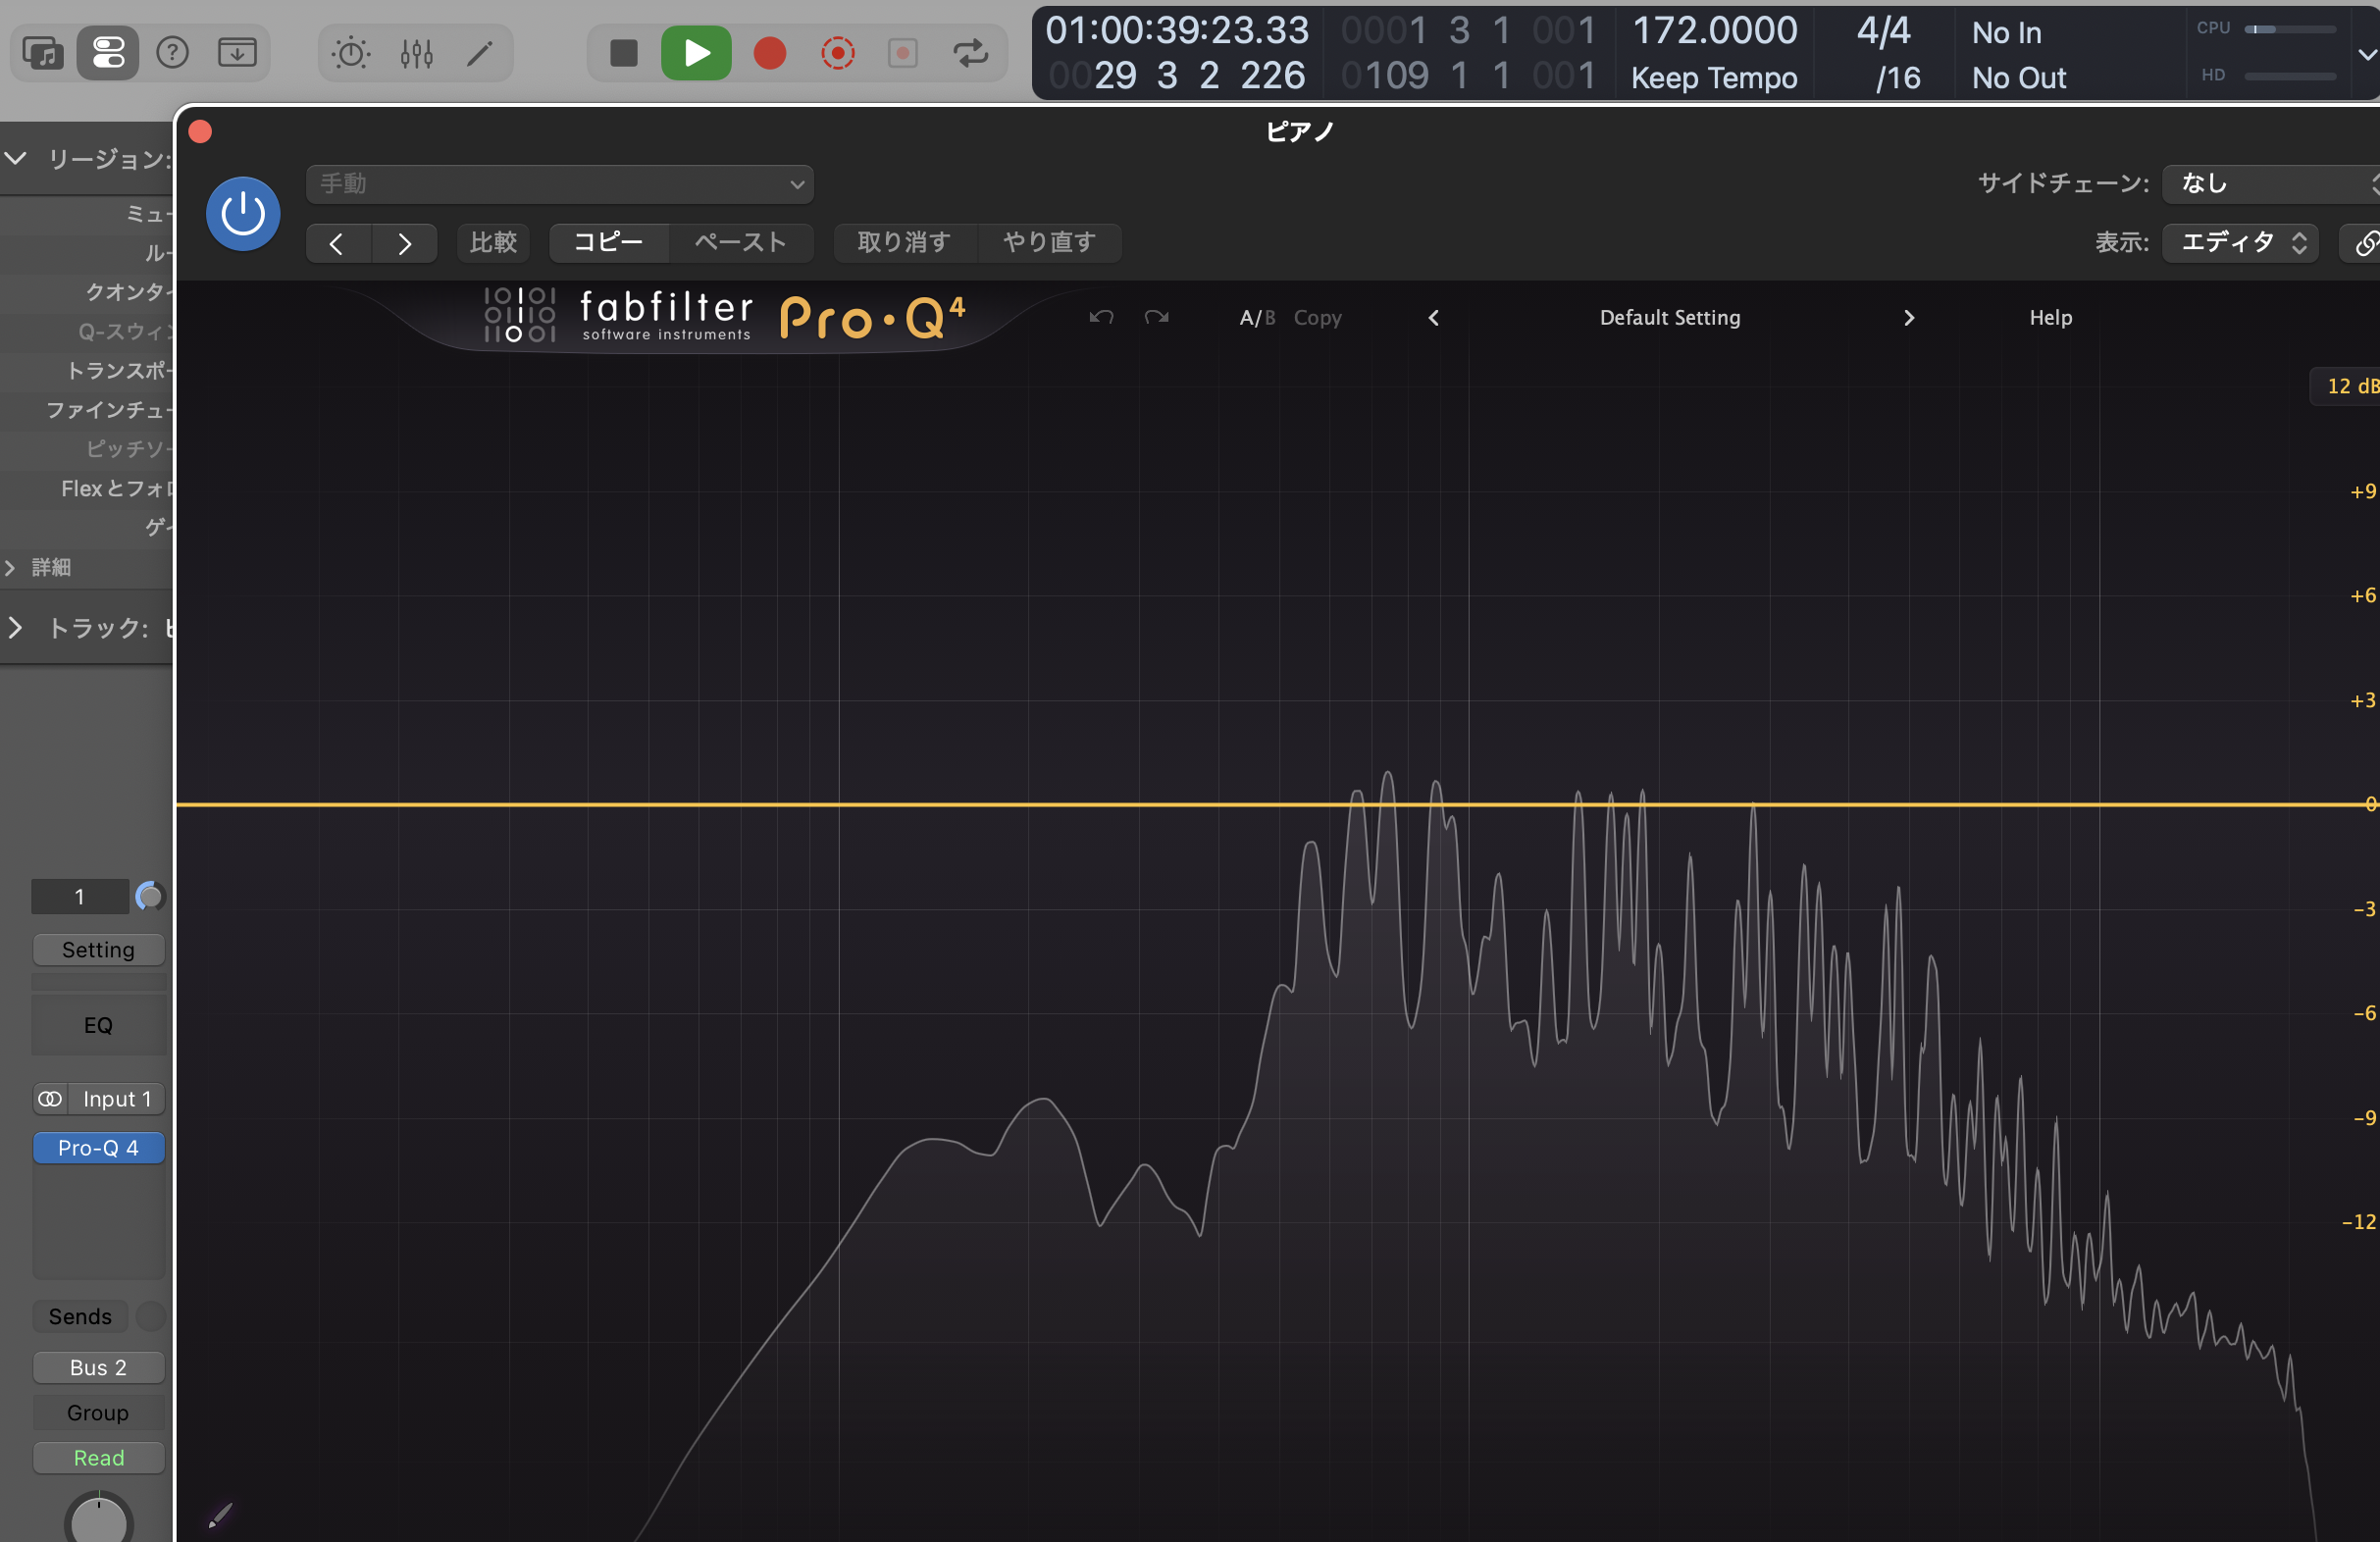Image resolution: width=2380 pixels, height=1542 pixels.
Task: Open Quick Help question mark icon
Action: pyautogui.click(x=172, y=52)
